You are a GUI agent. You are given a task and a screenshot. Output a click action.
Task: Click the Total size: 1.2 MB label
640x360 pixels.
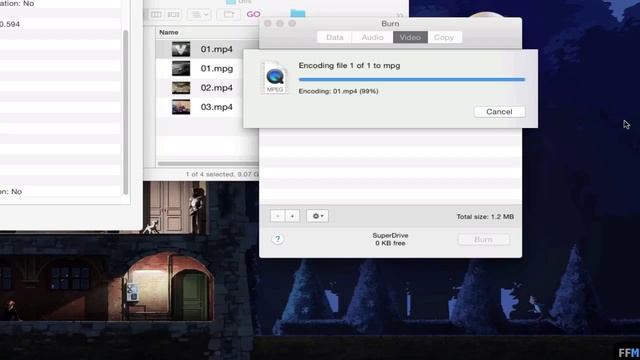pyautogui.click(x=485, y=217)
